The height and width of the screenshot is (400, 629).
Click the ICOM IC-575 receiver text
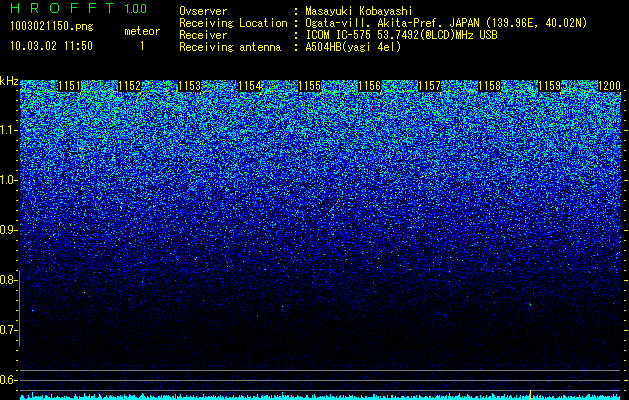click(401, 35)
